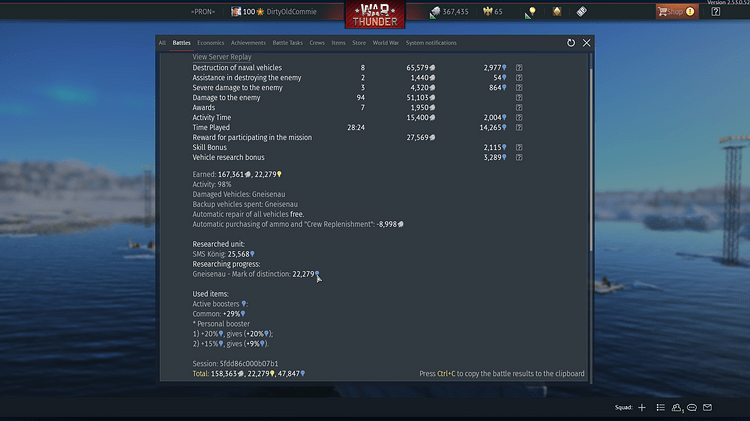Show info for the Skill Bonus row
The image size is (750, 421).
click(x=519, y=147)
